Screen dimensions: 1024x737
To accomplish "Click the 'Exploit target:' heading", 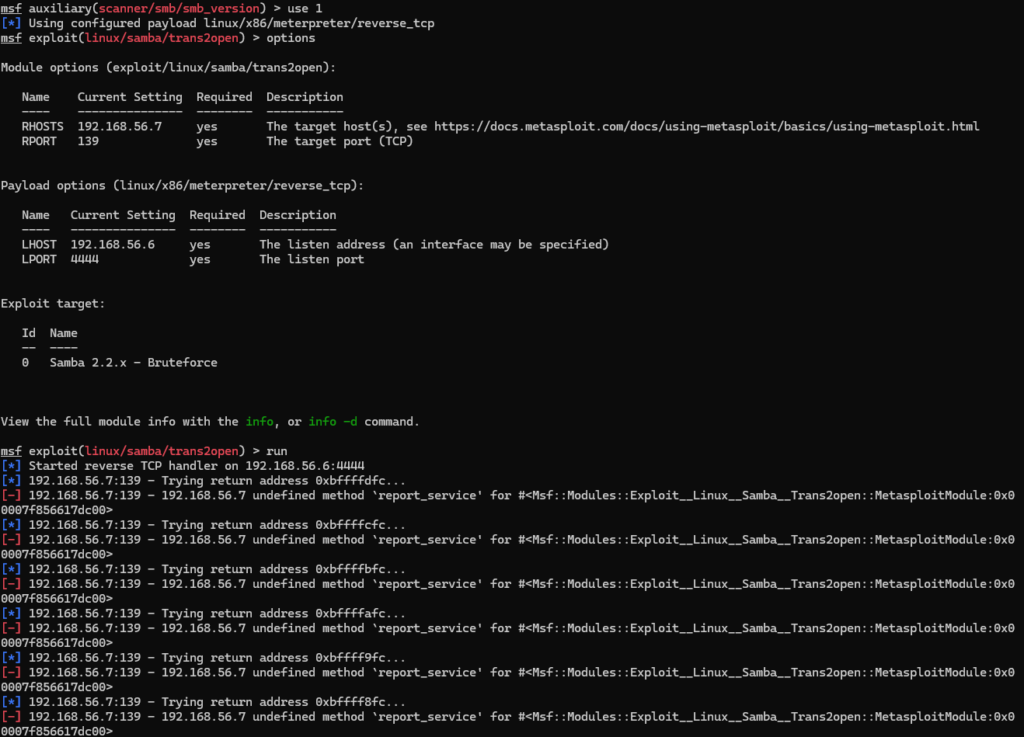I will (53, 304).
